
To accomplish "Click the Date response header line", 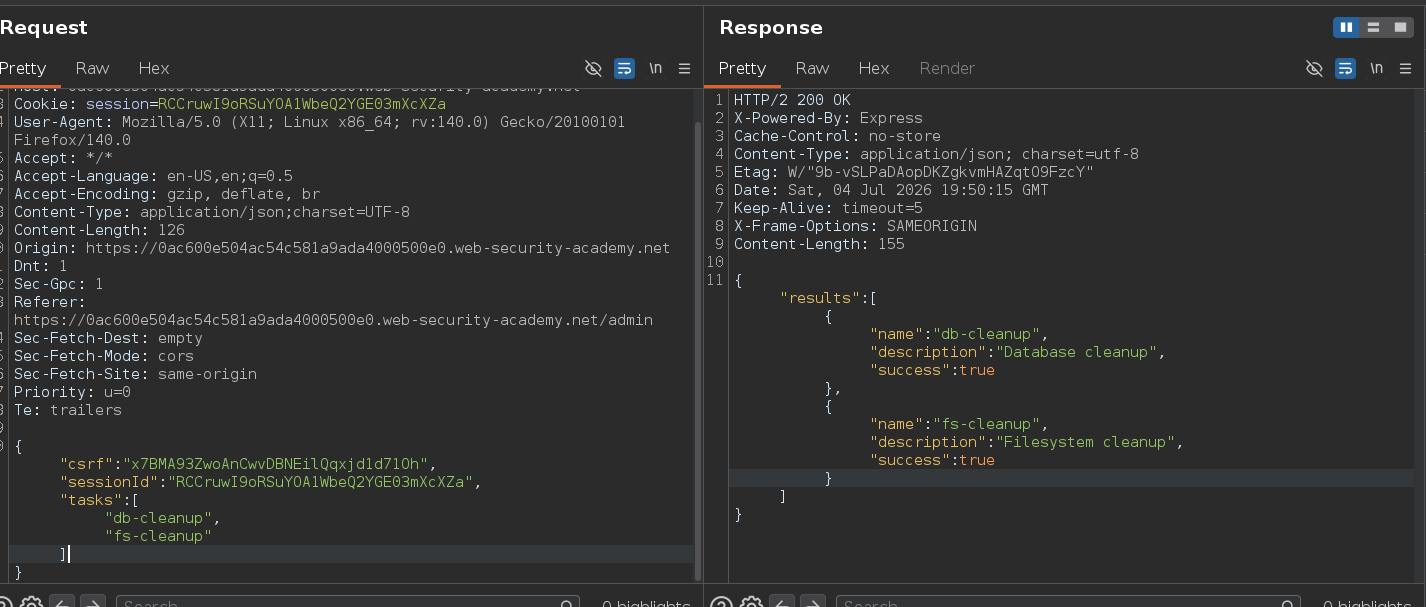I will pyautogui.click(x=891, y=190).
